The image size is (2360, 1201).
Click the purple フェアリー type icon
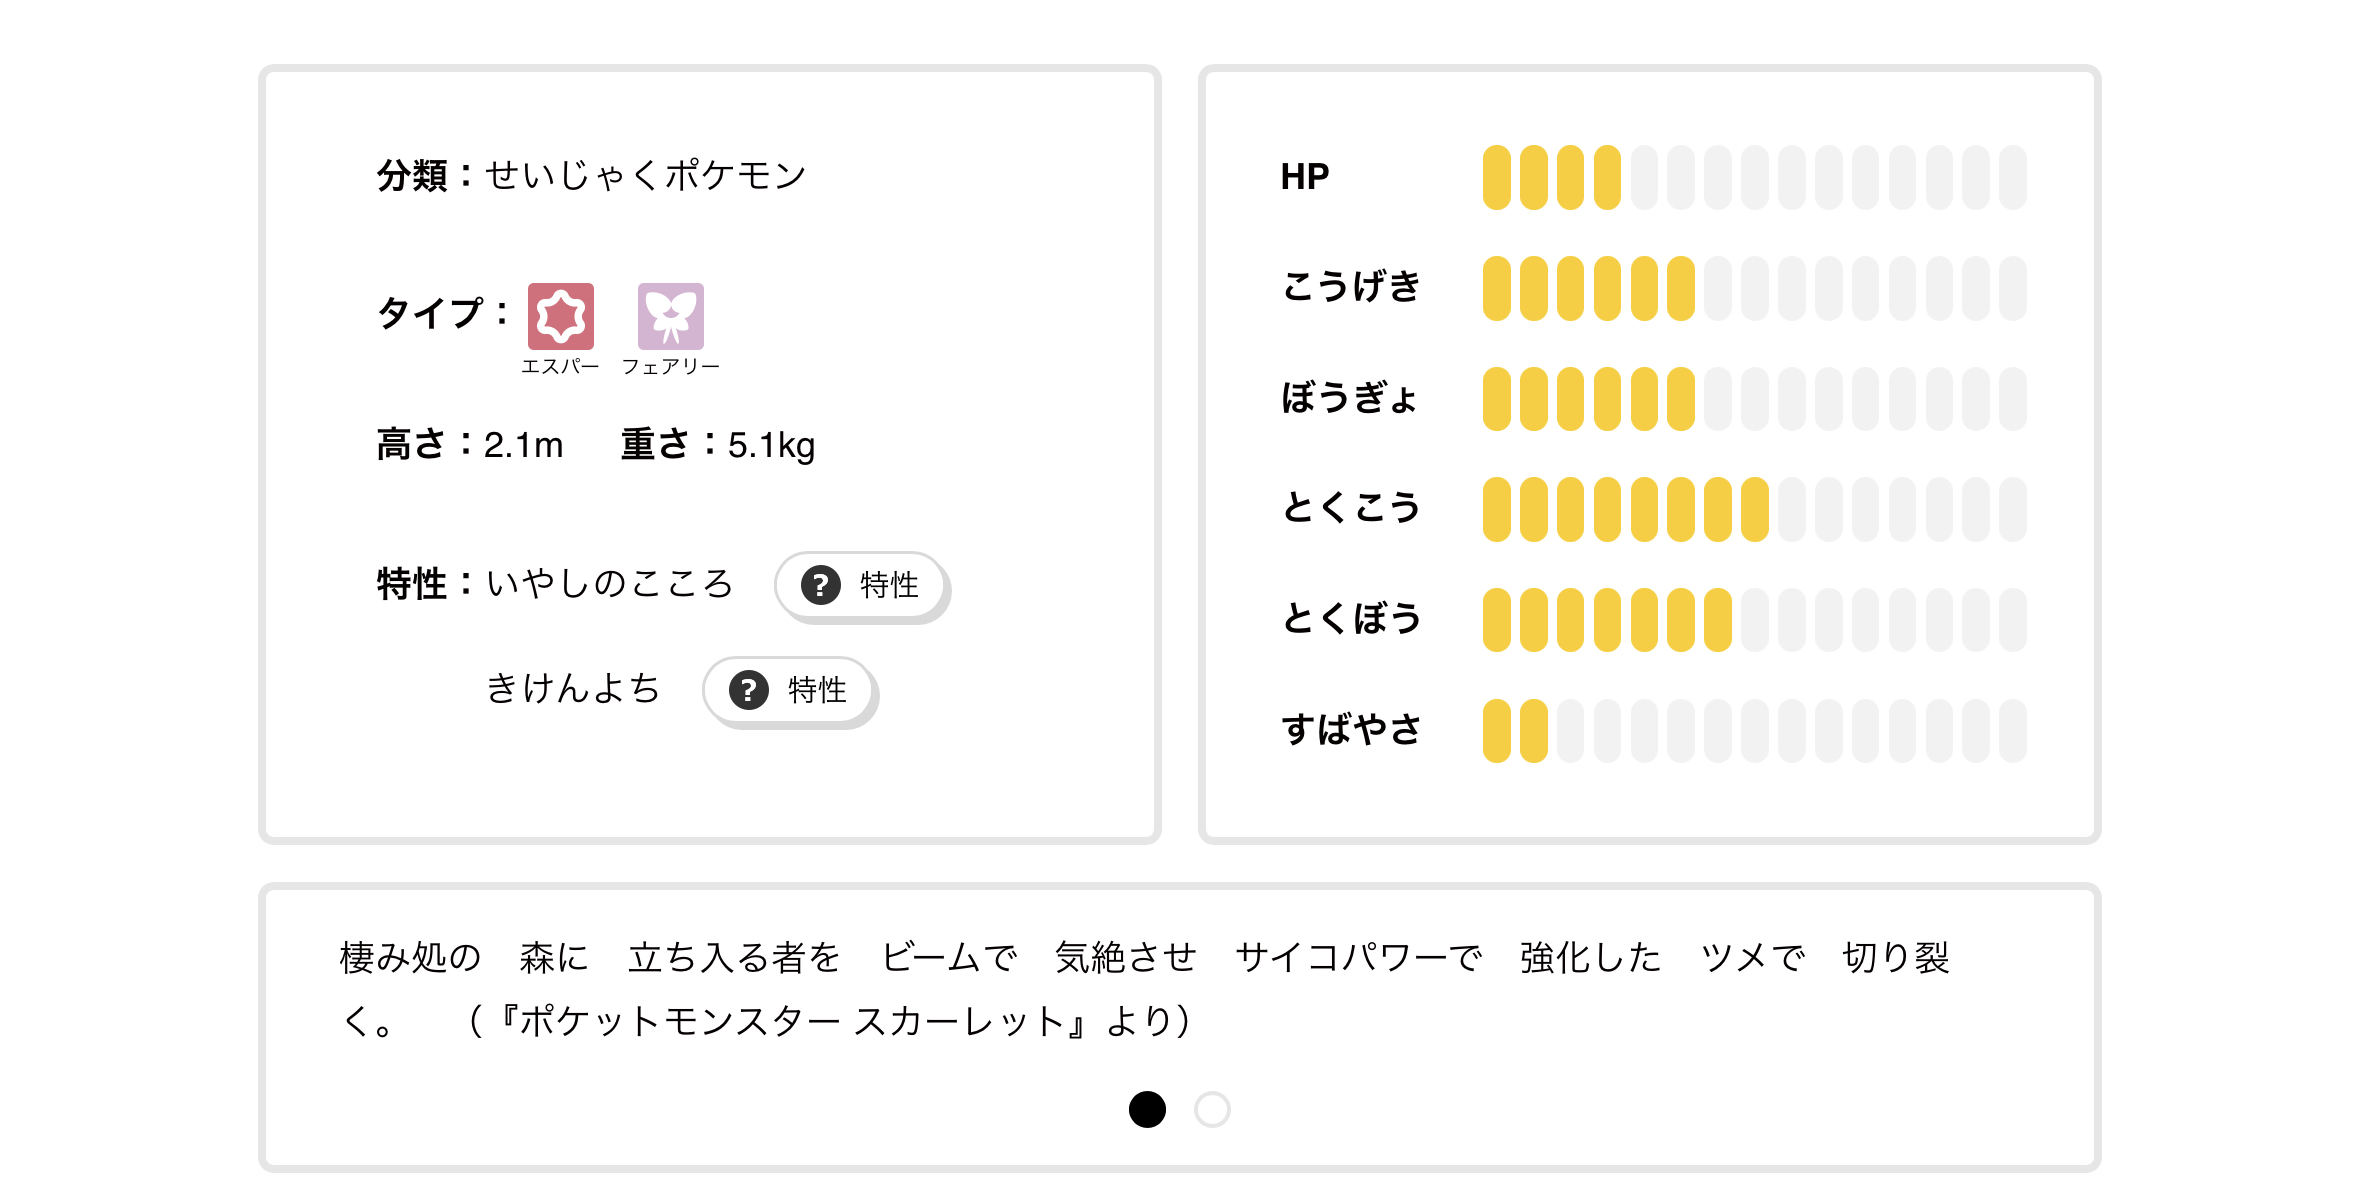coord(670,316)
